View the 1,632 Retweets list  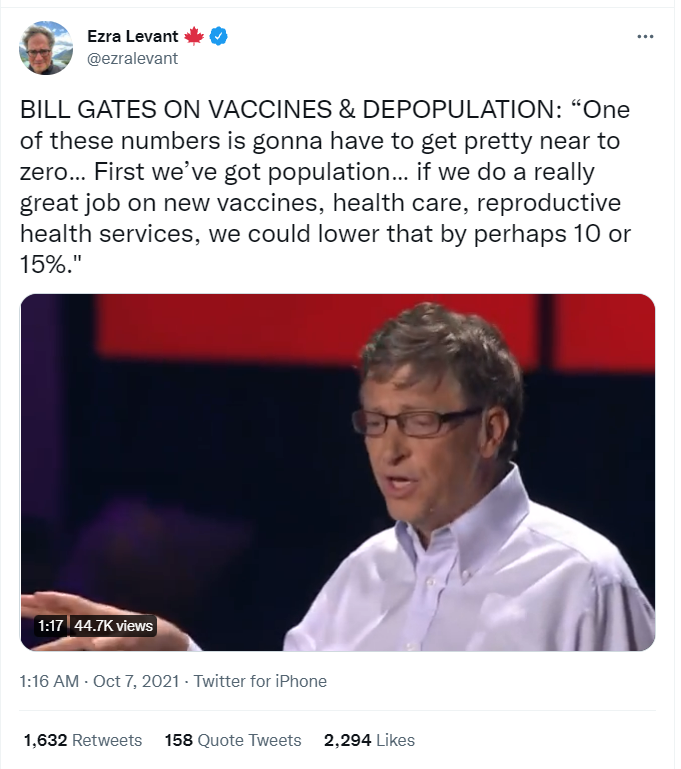82,740
